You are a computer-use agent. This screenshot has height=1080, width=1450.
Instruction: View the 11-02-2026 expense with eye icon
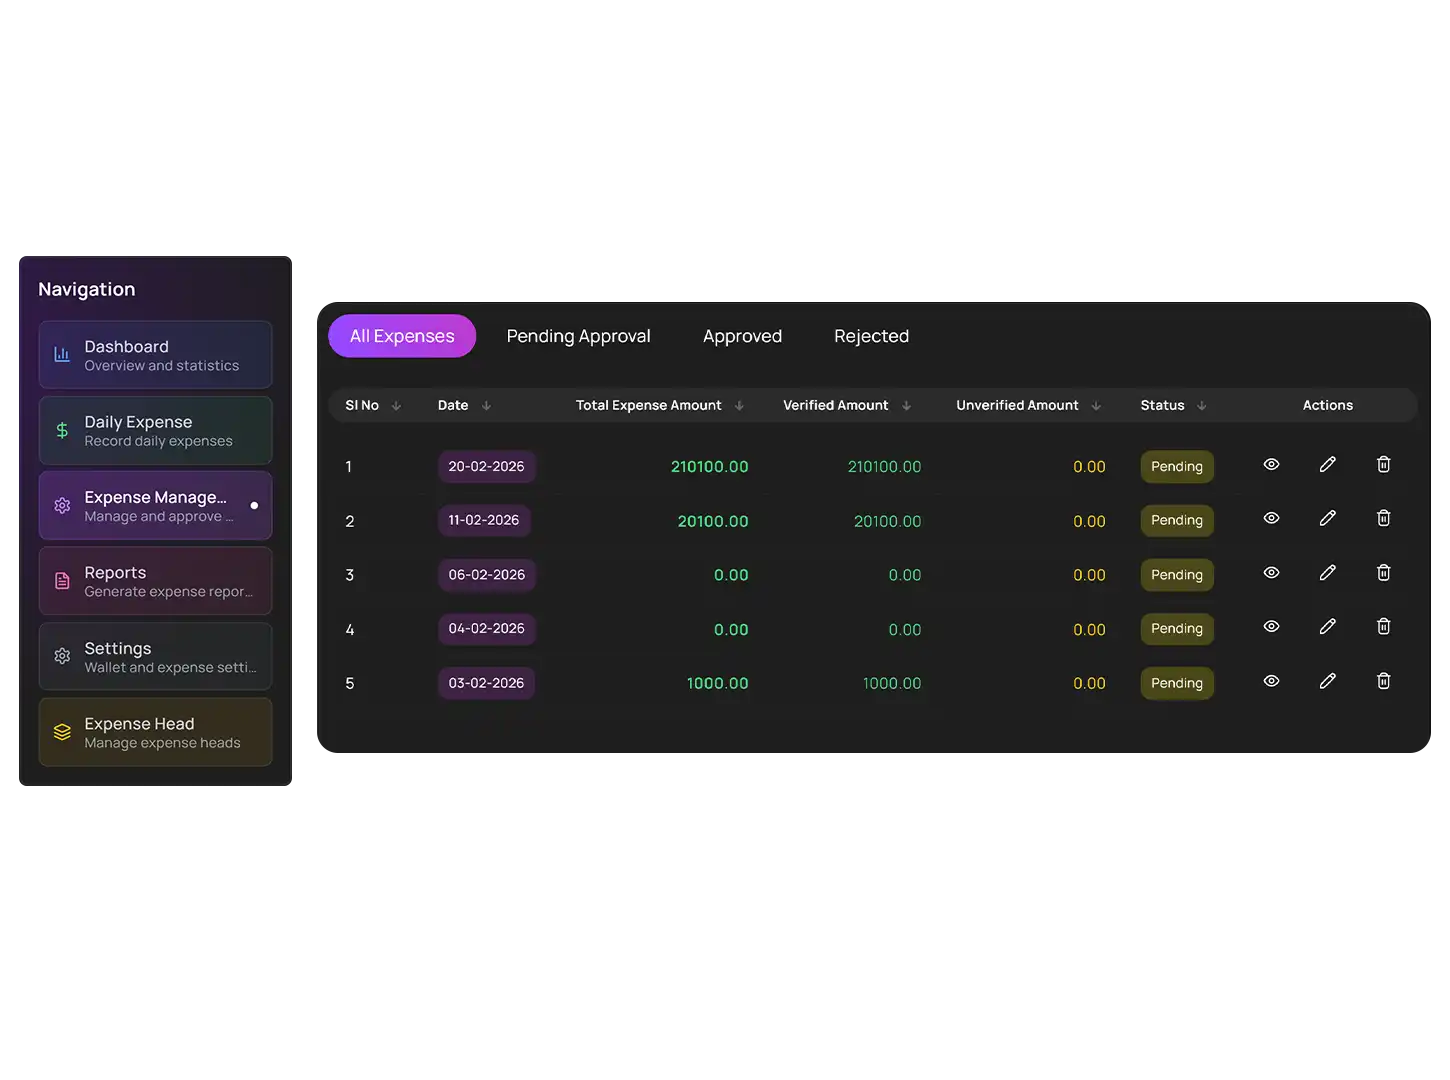click(x=1271, y=518)
